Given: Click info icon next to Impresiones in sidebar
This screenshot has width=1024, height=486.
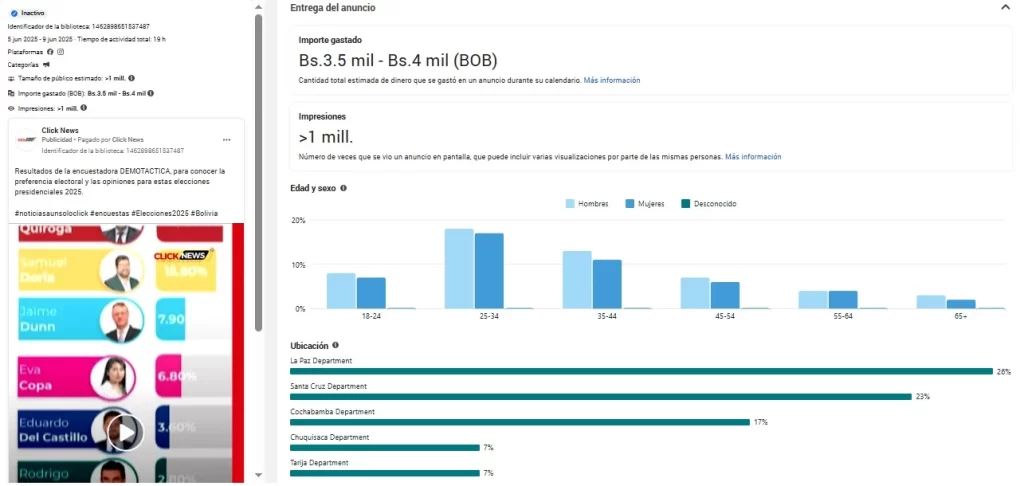Looking at the screenshot, I should tap(83, 108).
